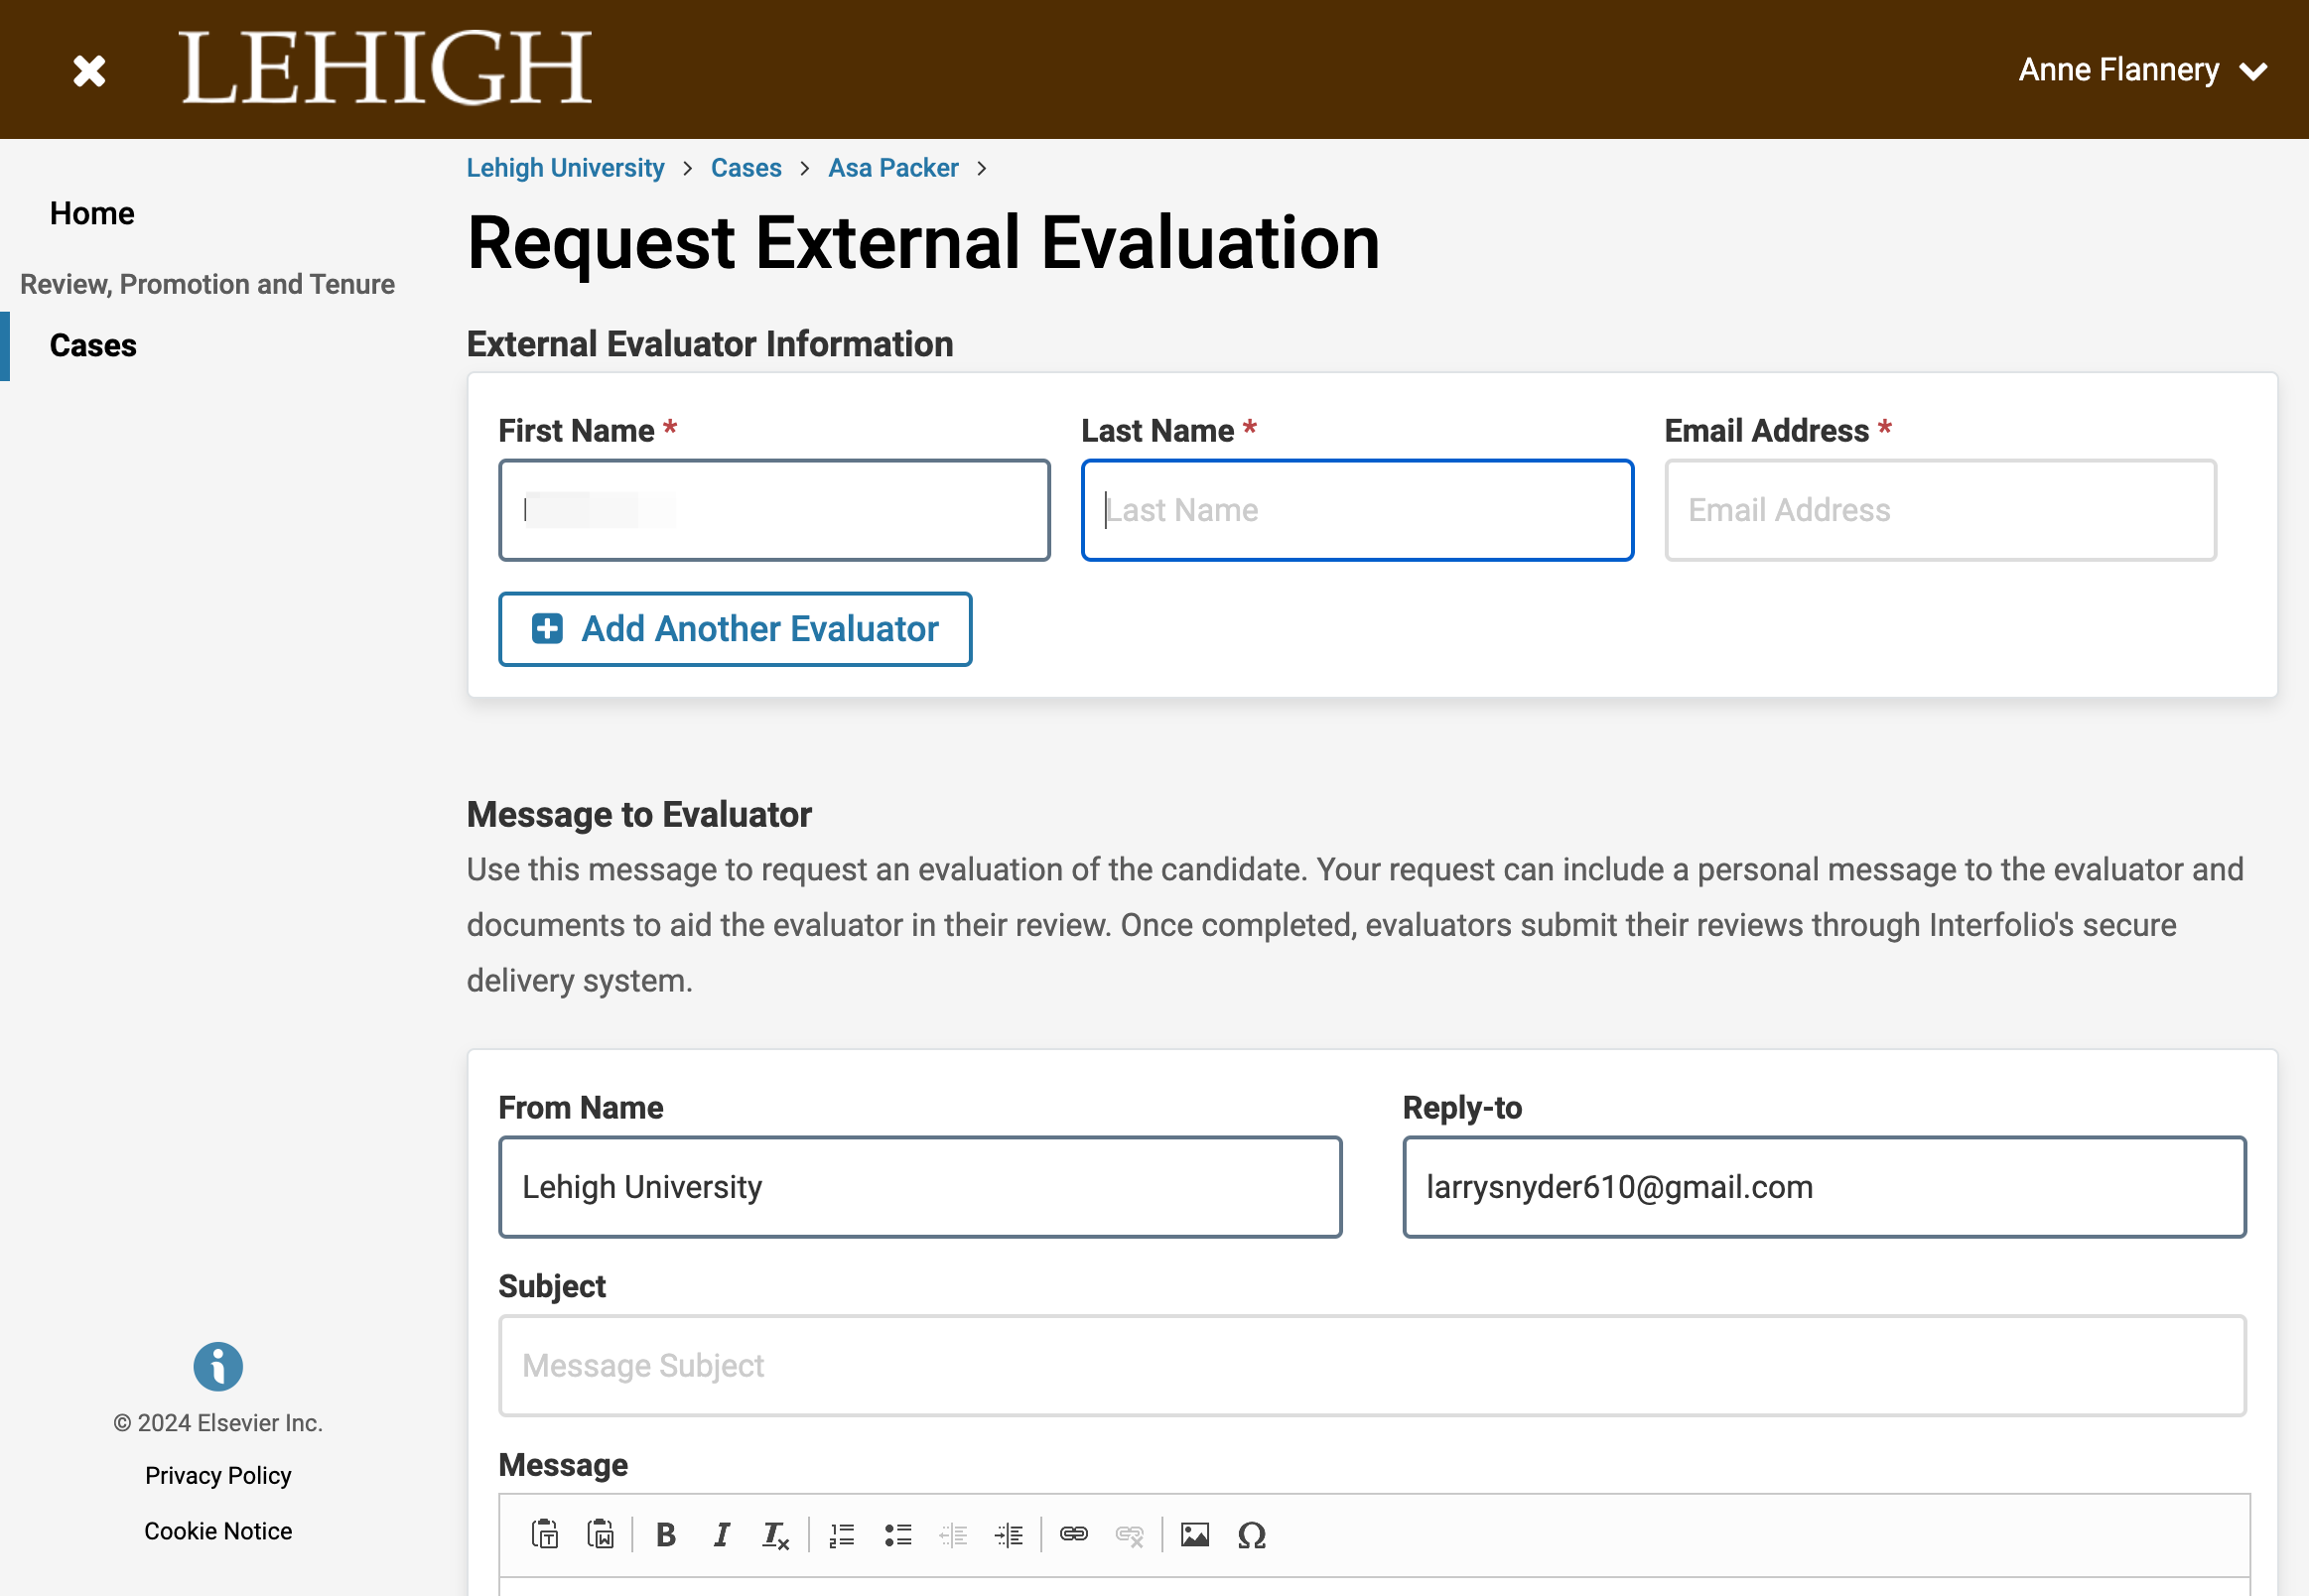Insert a numbered list

pos(842,1535)
